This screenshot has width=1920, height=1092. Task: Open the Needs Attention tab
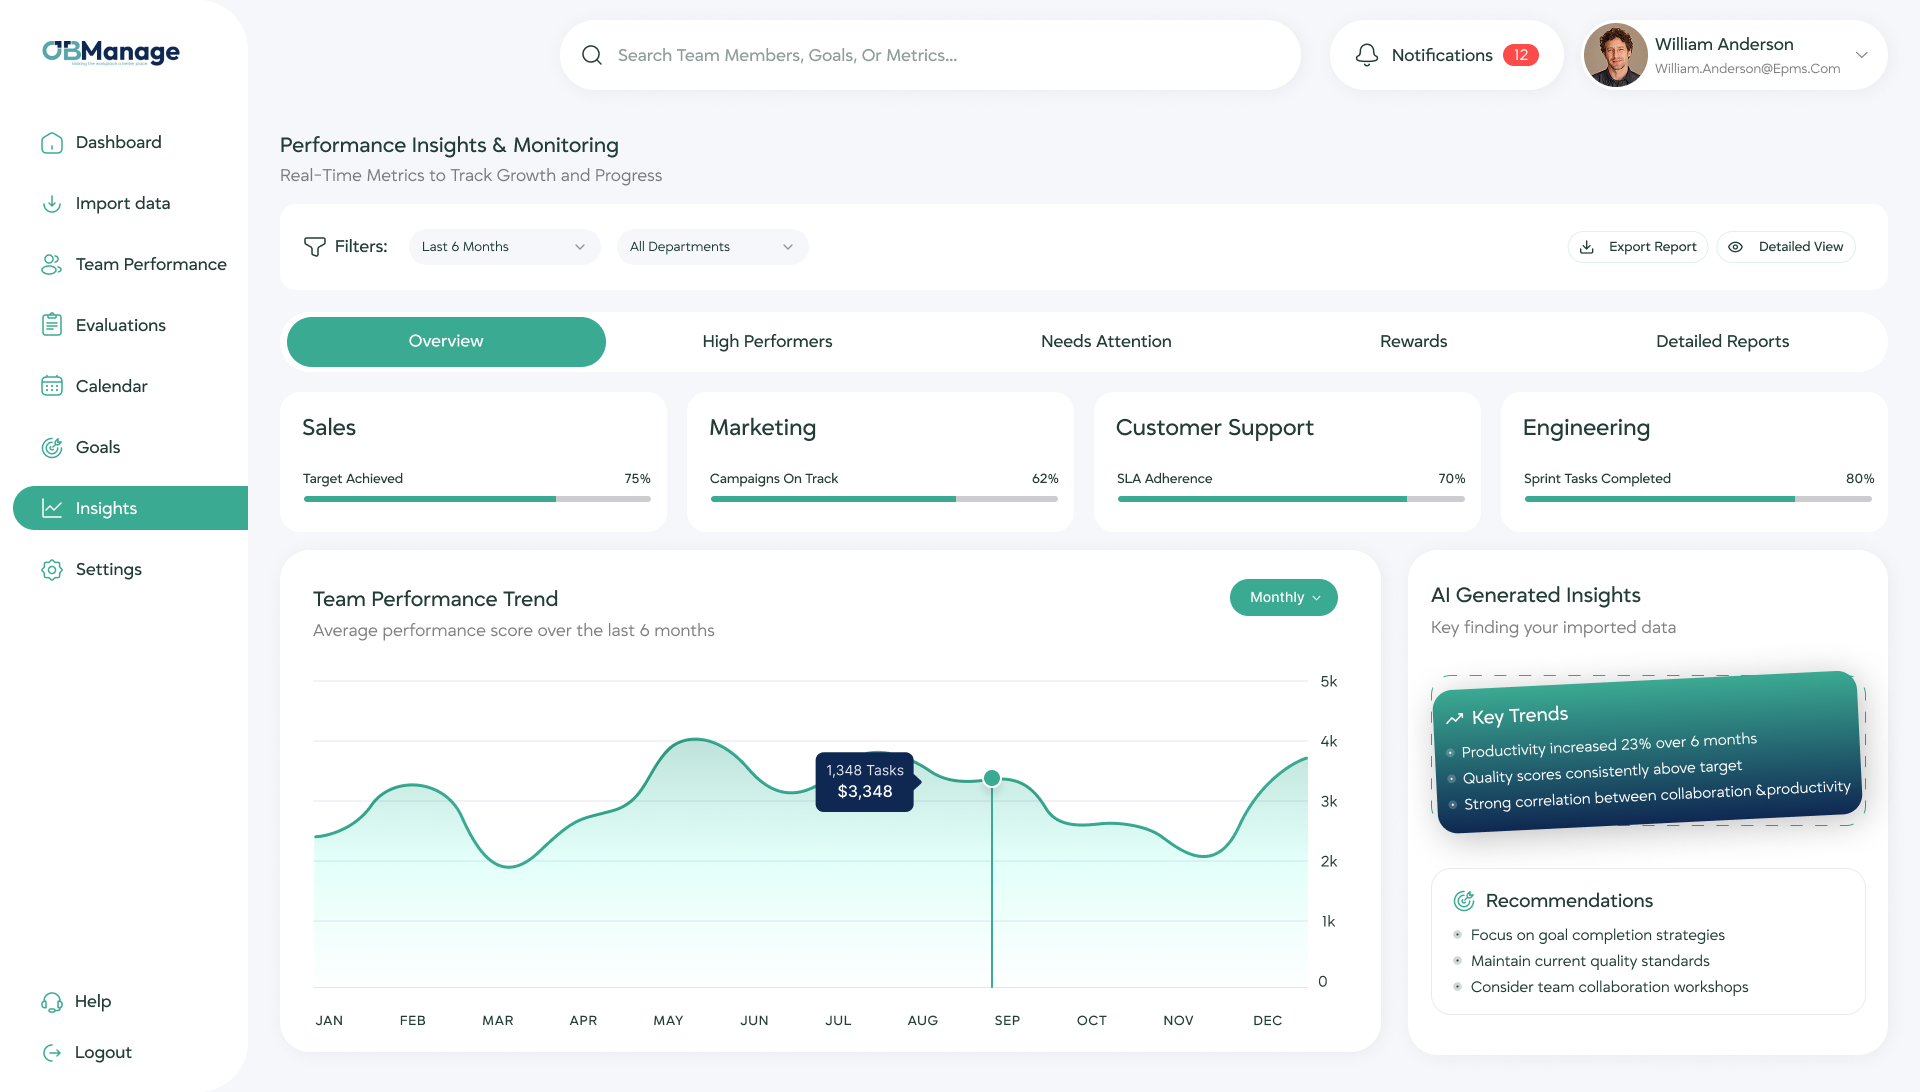(x=1105, y=342)
